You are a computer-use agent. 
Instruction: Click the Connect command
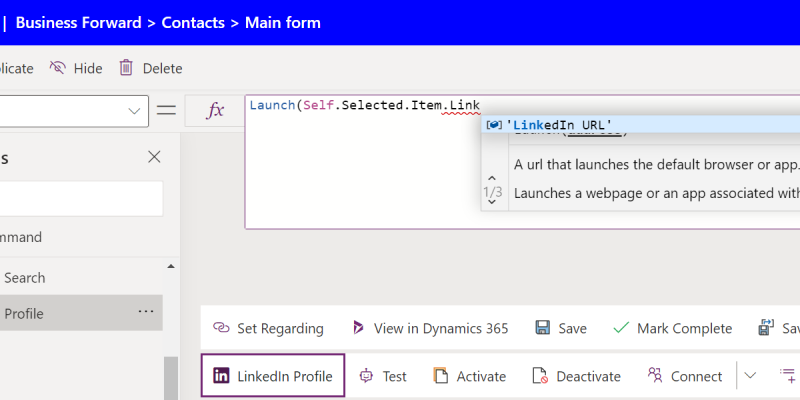click(685, 376)
